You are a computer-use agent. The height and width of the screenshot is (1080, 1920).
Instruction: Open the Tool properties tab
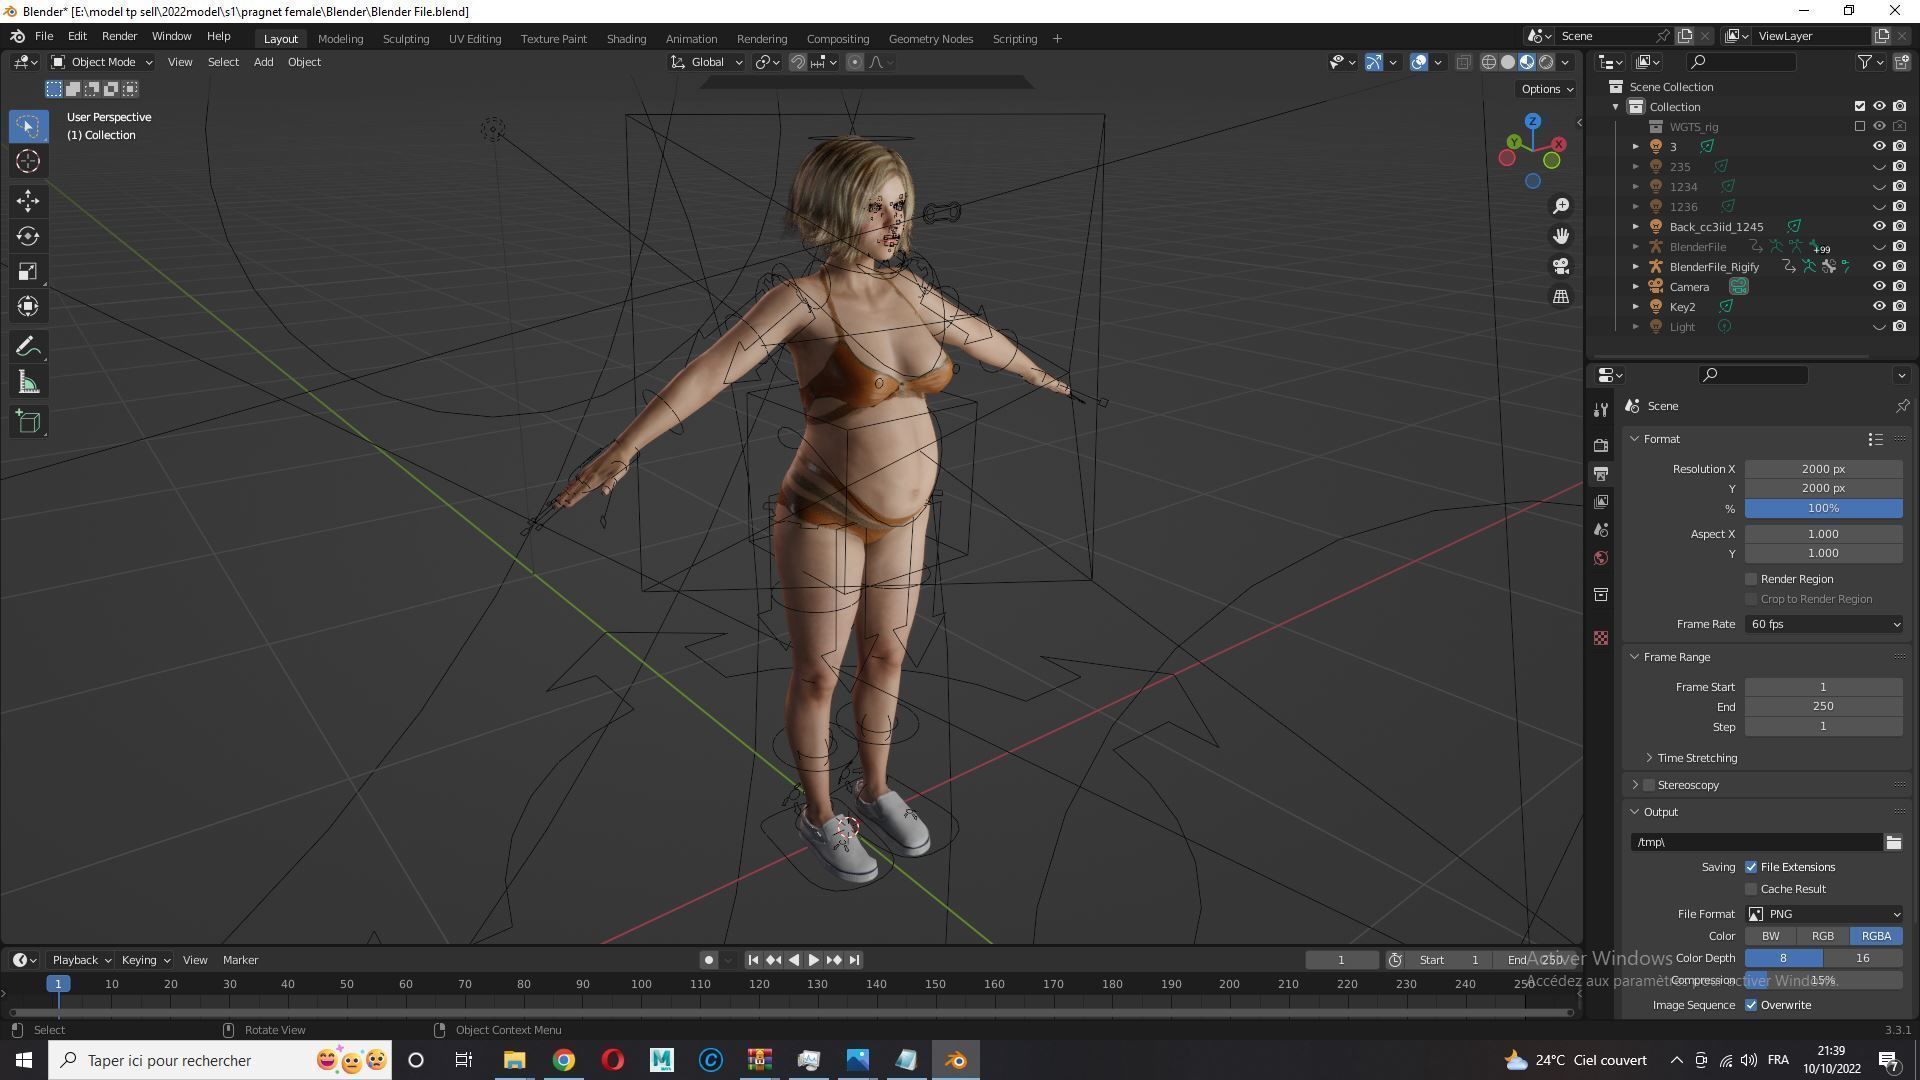[x=1601, y=409]
